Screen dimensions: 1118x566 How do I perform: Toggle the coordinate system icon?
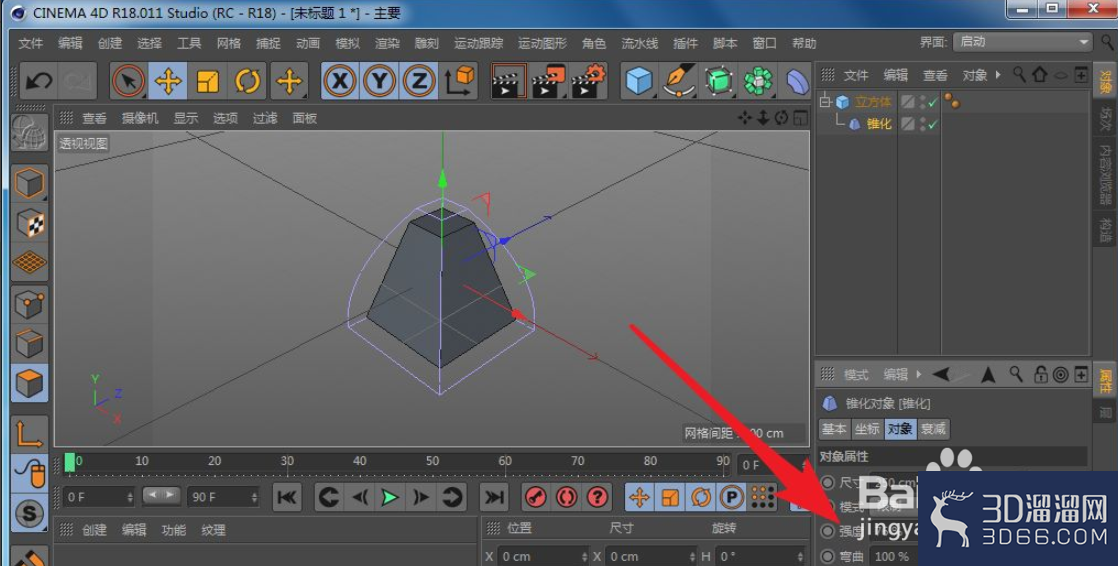460,81
